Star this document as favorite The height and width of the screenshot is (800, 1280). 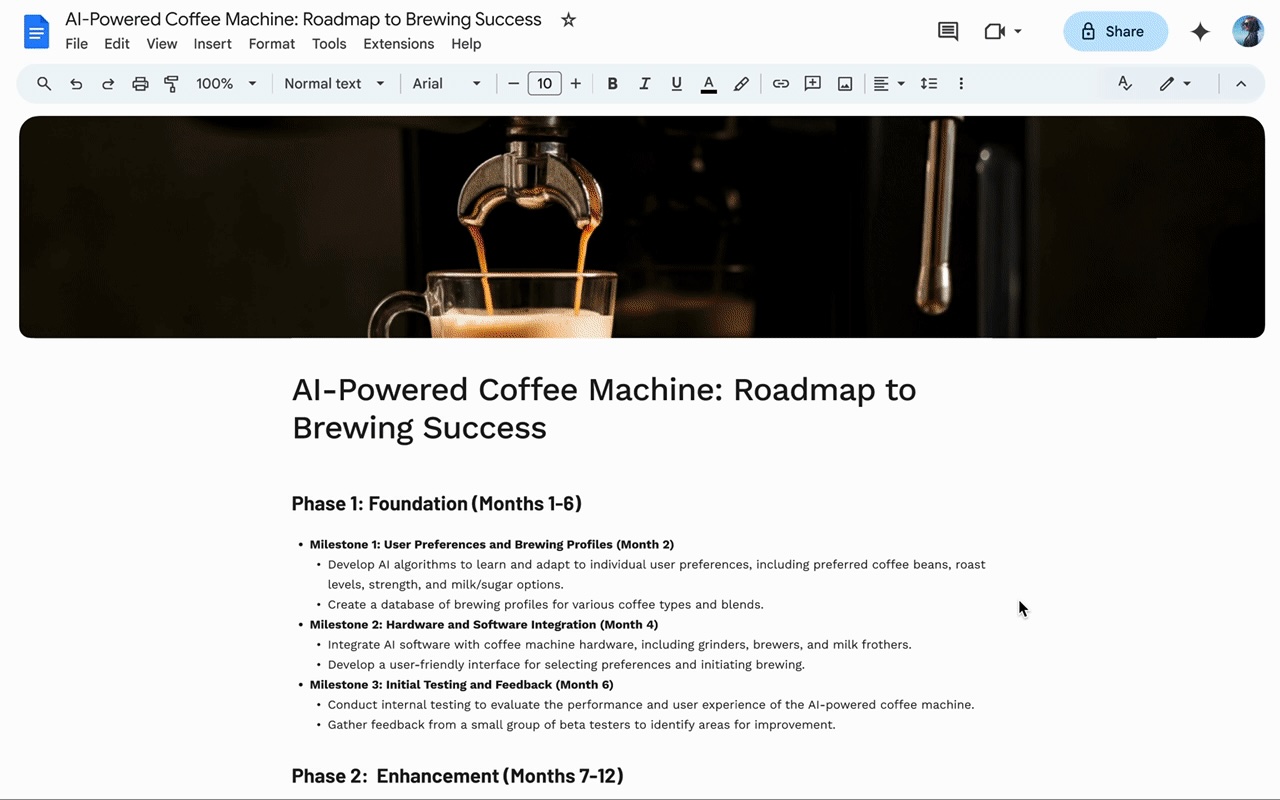click(568, 20)
